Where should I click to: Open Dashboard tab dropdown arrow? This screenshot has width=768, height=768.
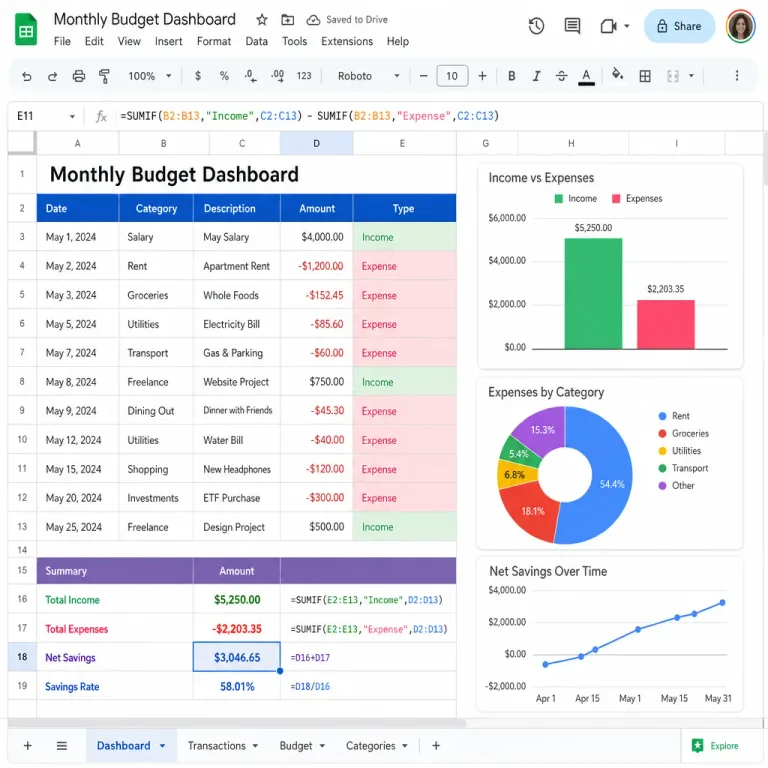click(x=162, y=745)
